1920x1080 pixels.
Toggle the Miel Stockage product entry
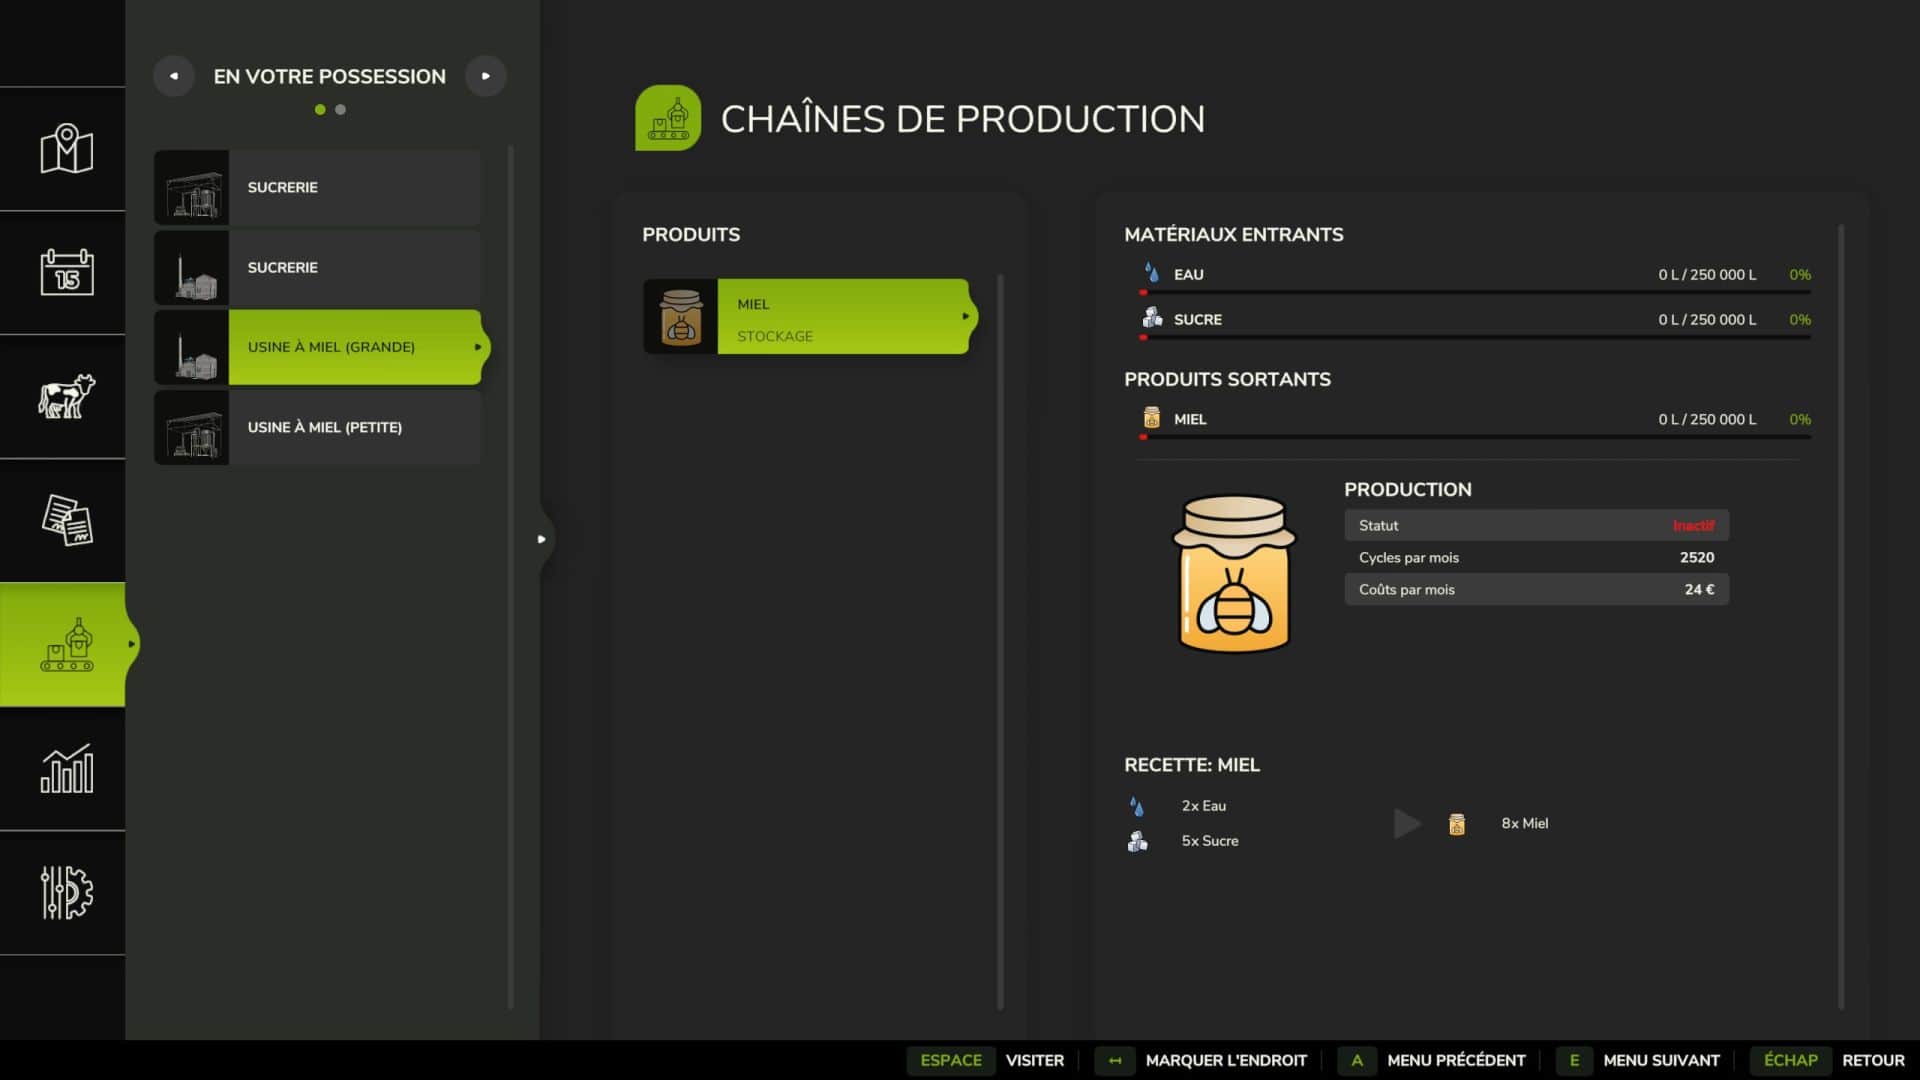click(x=842, y=317)
